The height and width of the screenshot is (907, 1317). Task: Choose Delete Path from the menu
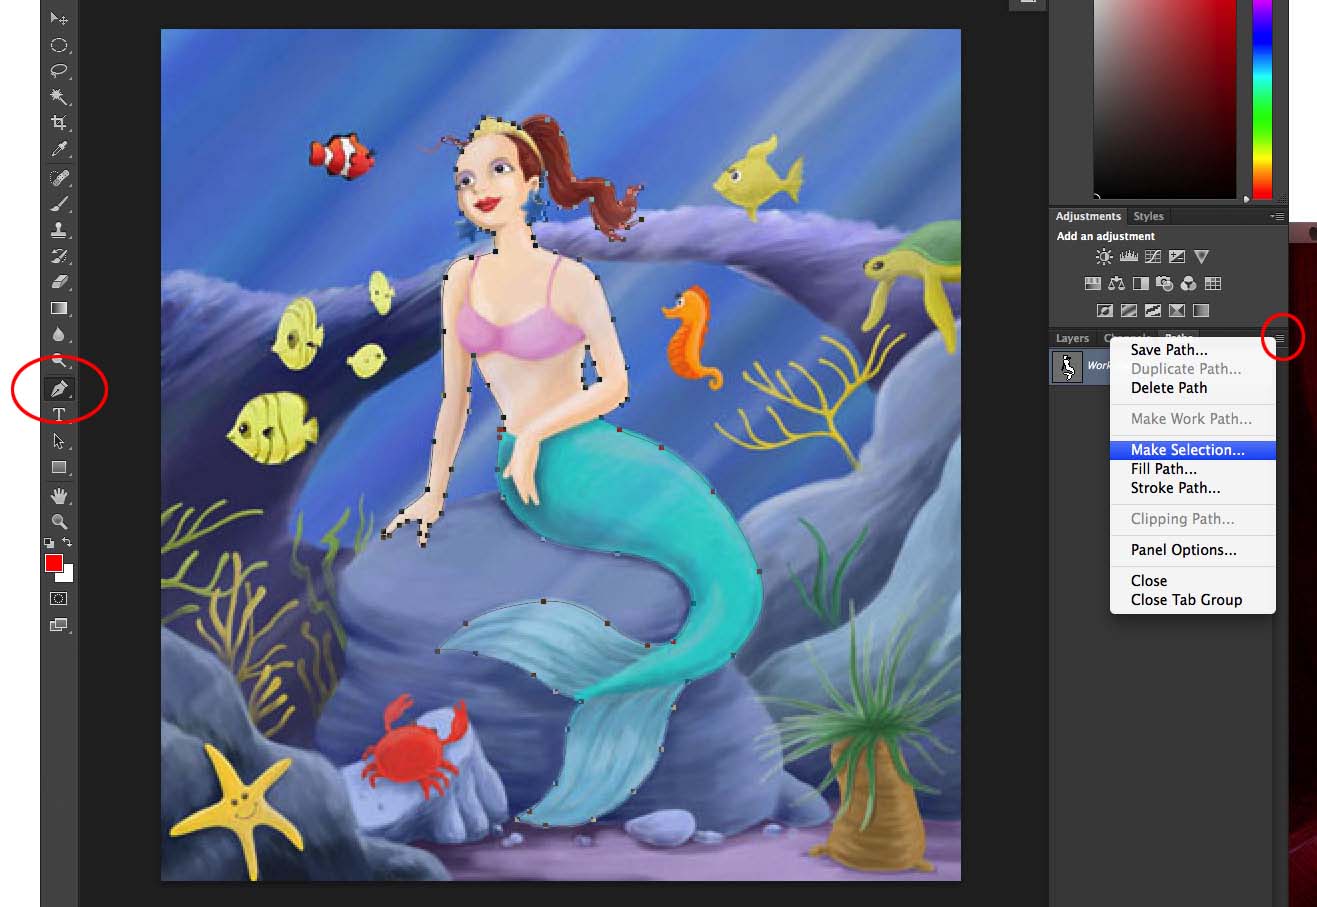(x=1192, y=388)
